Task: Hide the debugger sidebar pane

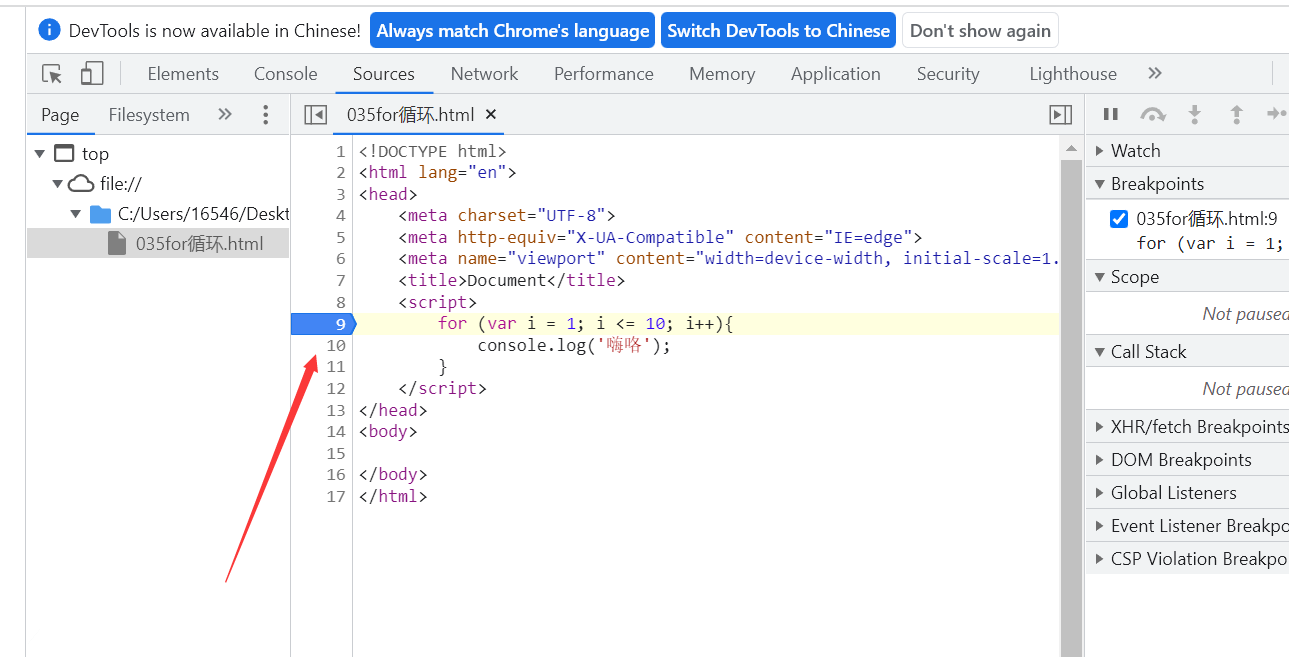Action: [1061, 115]
